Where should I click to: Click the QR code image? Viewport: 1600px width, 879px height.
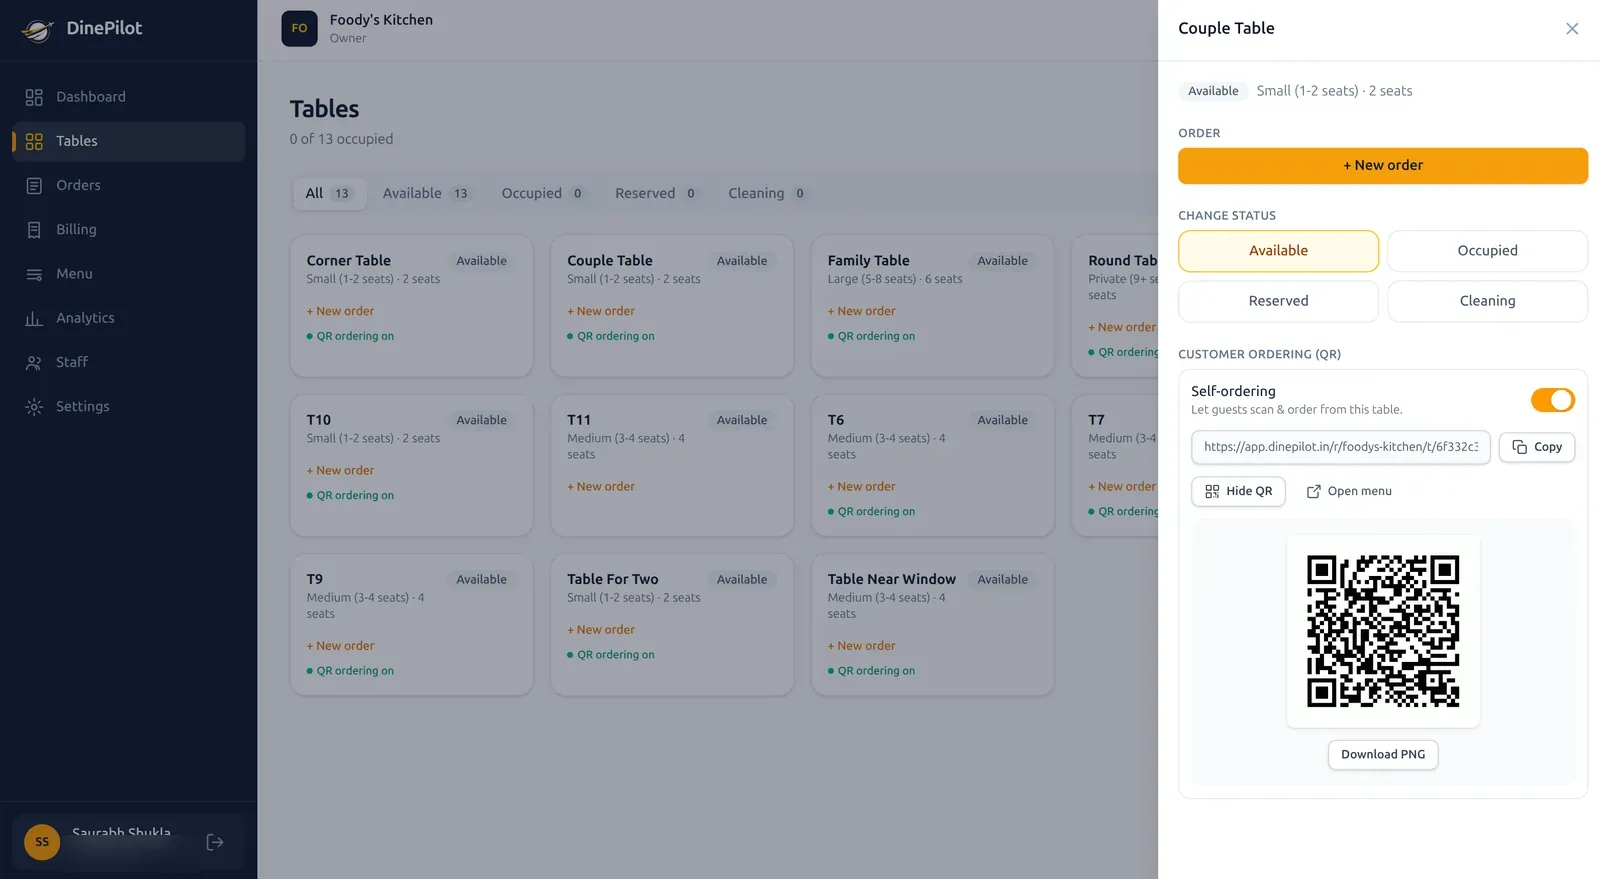1383,631
